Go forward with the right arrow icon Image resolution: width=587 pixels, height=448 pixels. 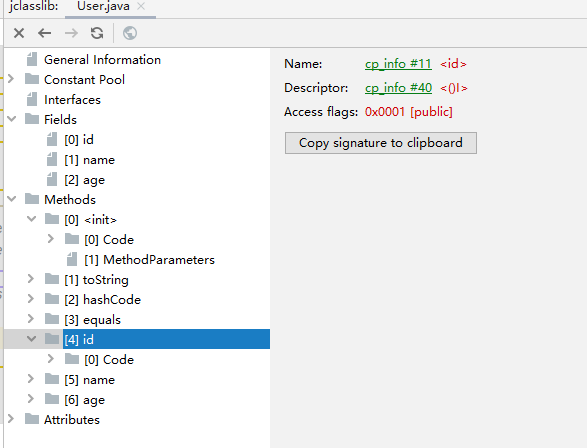pos(71,33)
